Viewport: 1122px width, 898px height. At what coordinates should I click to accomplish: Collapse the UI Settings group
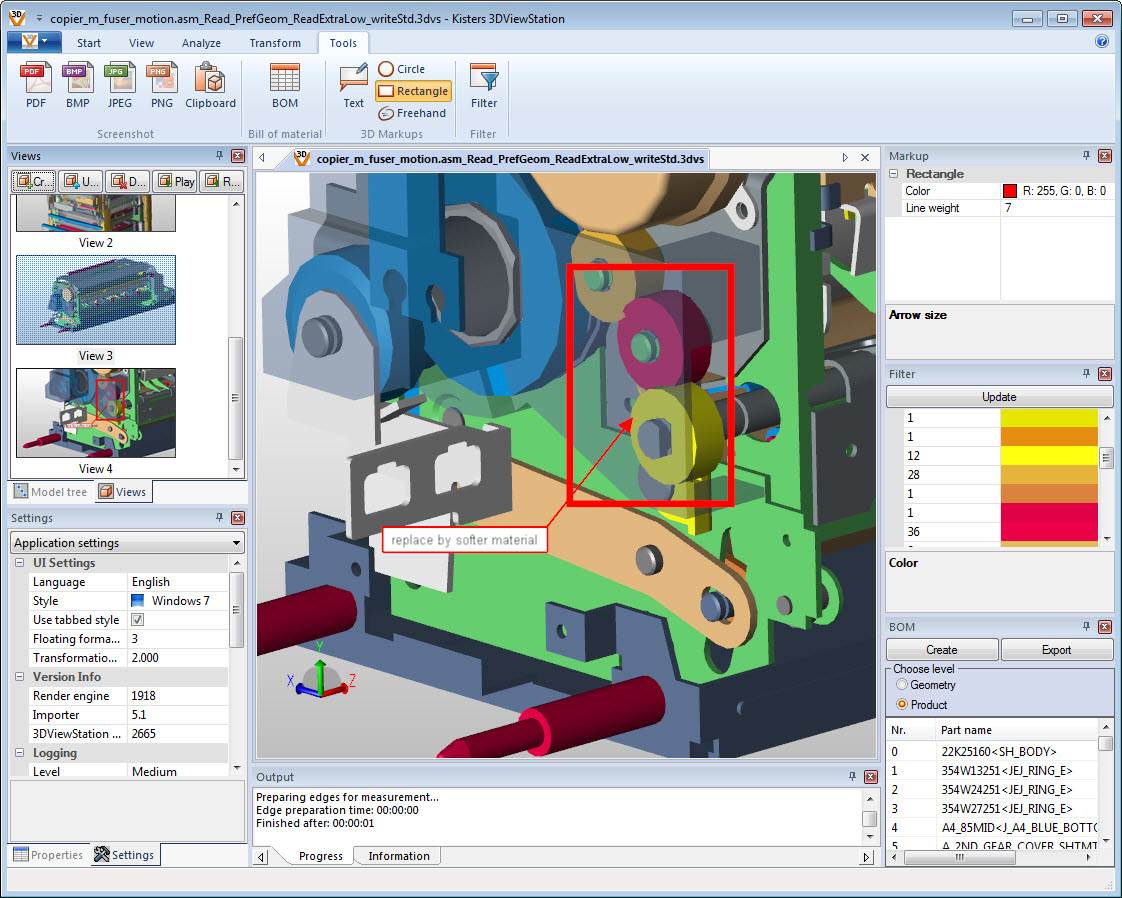[x=21, y=562]
